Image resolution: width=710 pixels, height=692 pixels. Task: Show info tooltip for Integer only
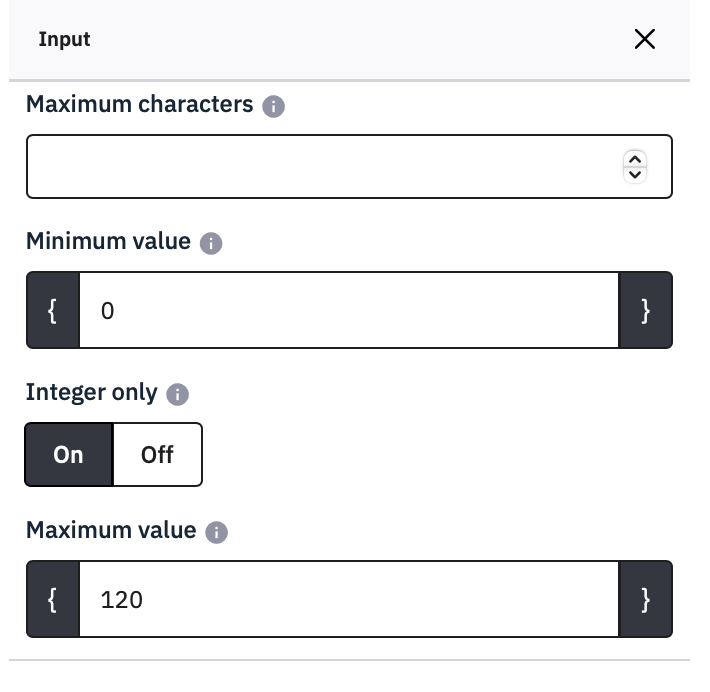(x=177, y=394)
